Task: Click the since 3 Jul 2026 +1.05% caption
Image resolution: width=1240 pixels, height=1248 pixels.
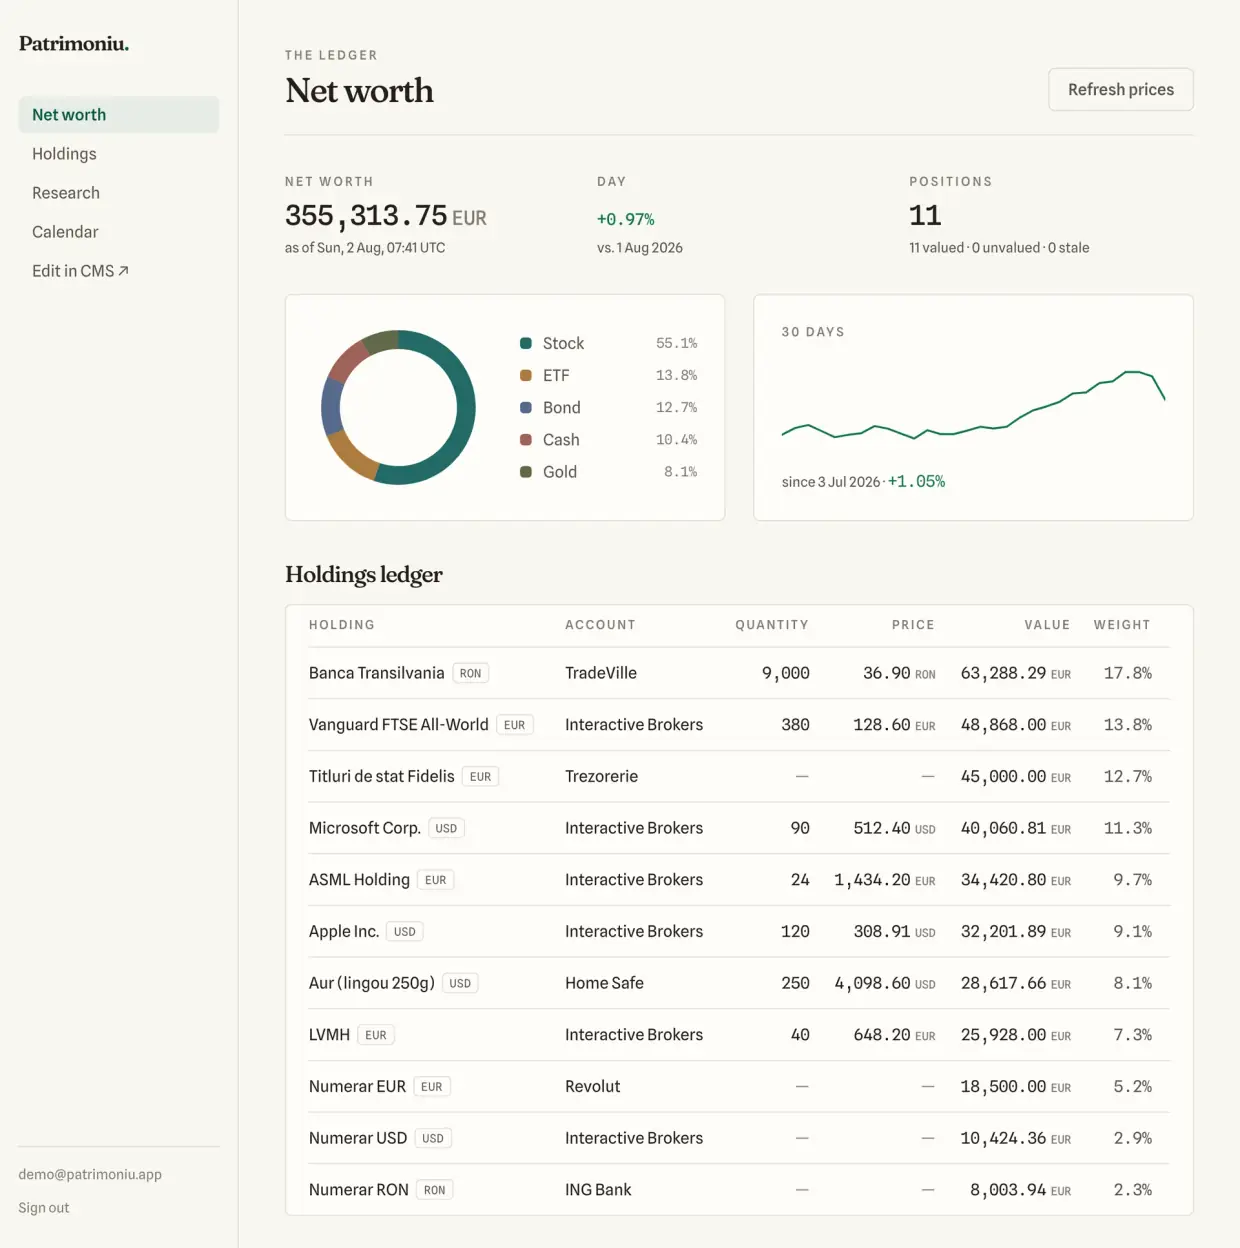Action: click(863, 482)
